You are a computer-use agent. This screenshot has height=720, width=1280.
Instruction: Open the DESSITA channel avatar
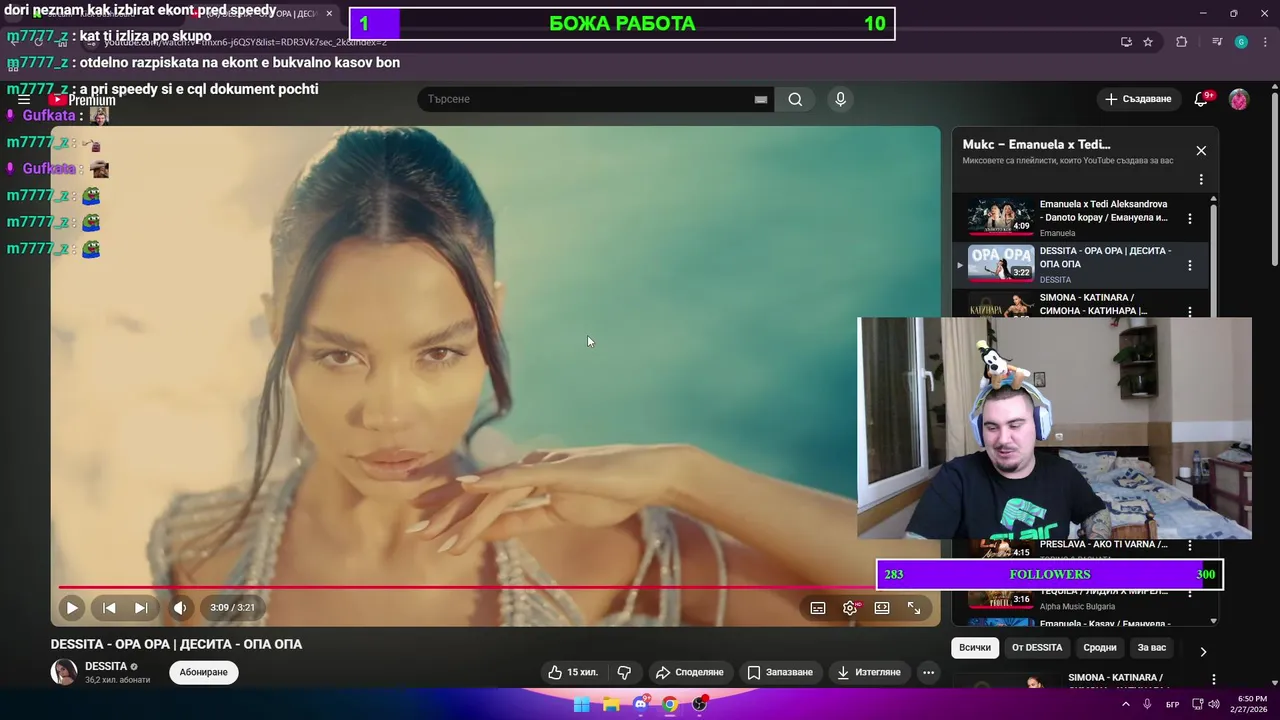64,672
